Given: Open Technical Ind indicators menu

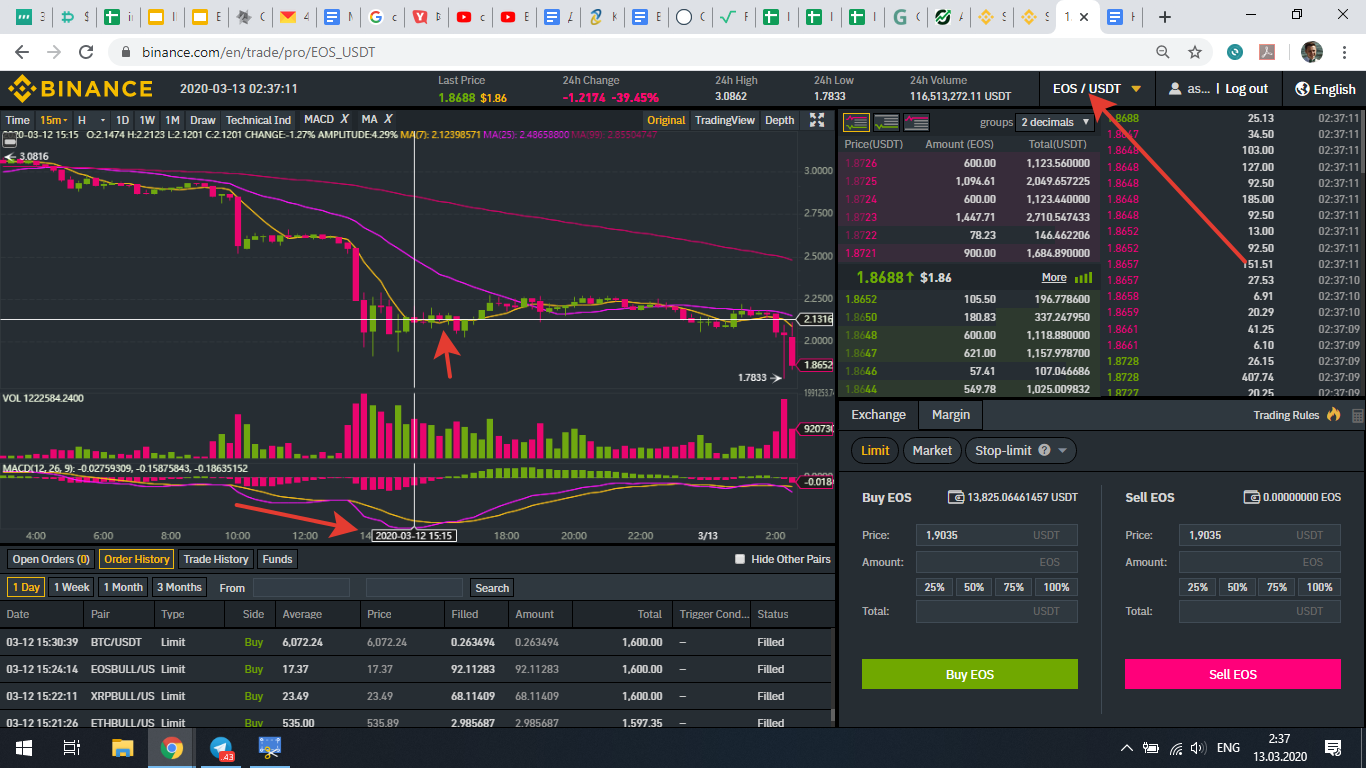Looking at the screenshot, I should click(x=259, y=120).
